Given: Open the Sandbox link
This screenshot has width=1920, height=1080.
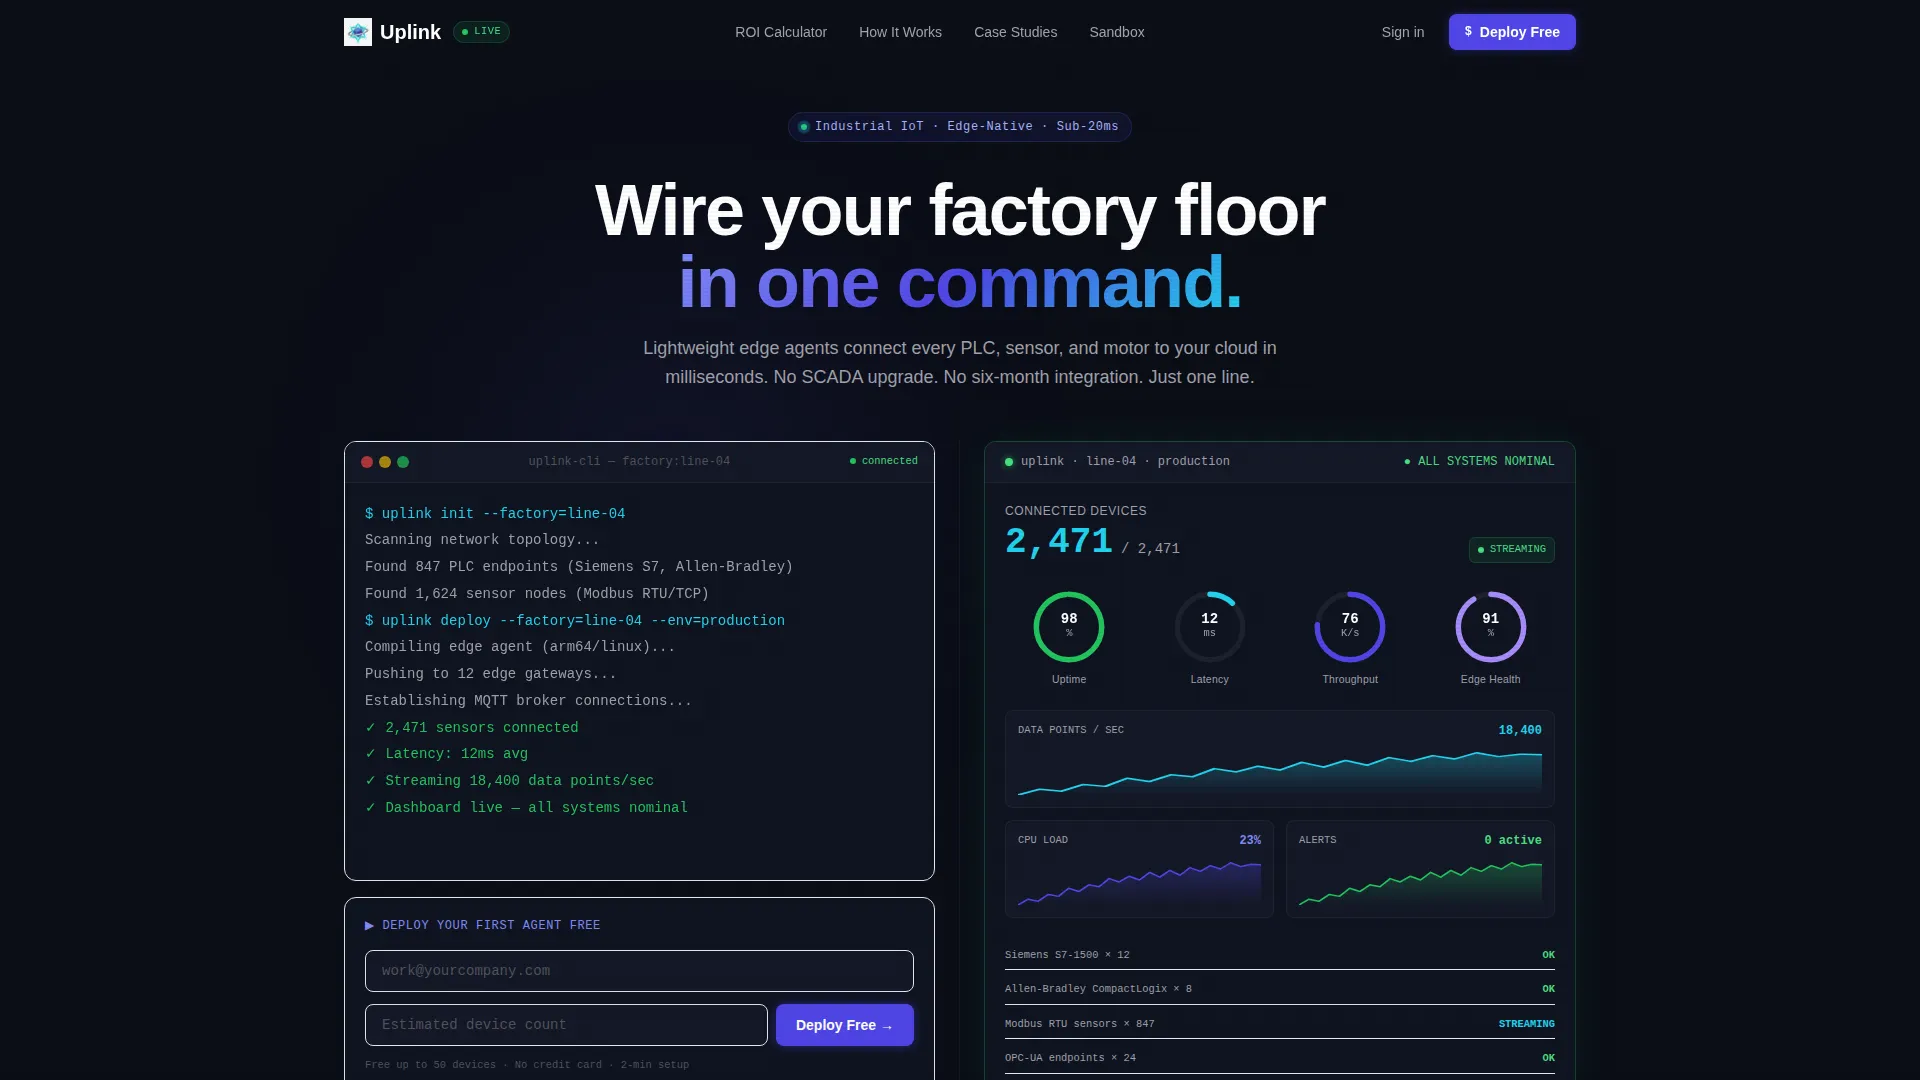Looking at the screenshot, I should point(1117,32).
